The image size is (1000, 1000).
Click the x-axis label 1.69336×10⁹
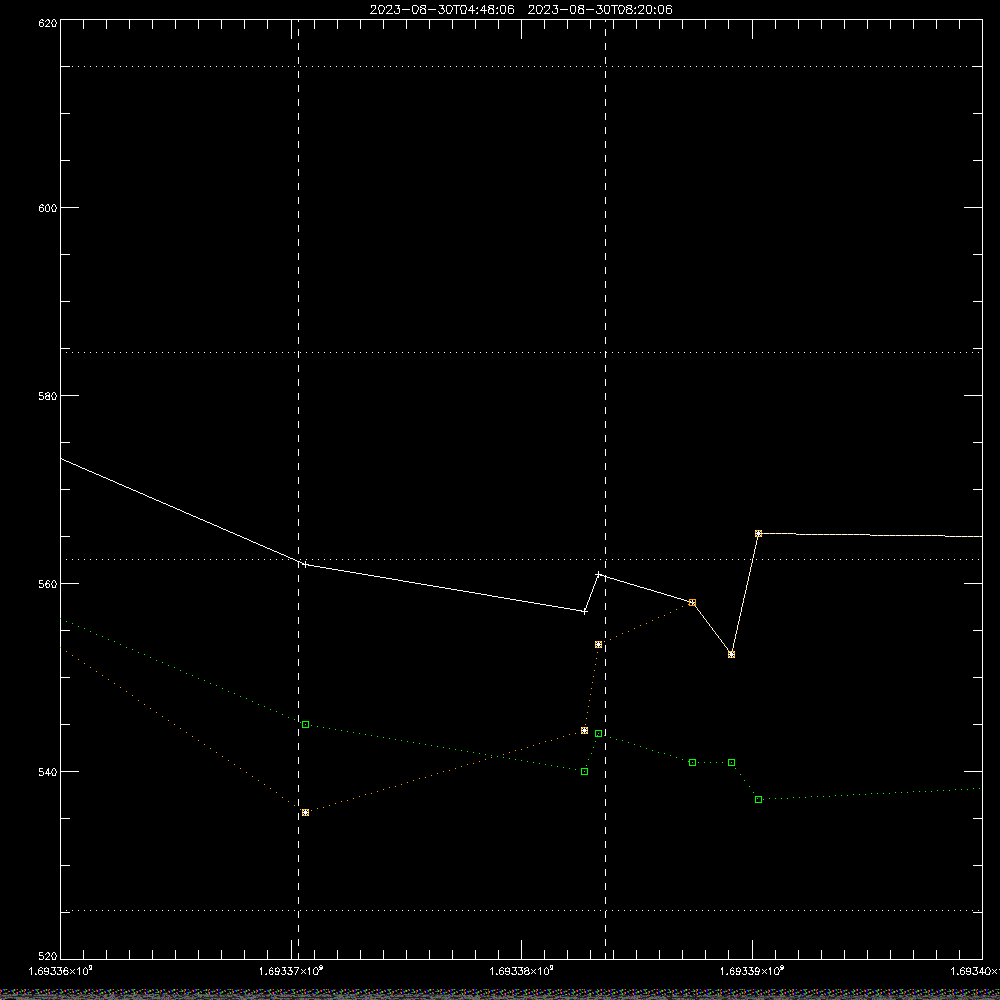click(61, 971)
